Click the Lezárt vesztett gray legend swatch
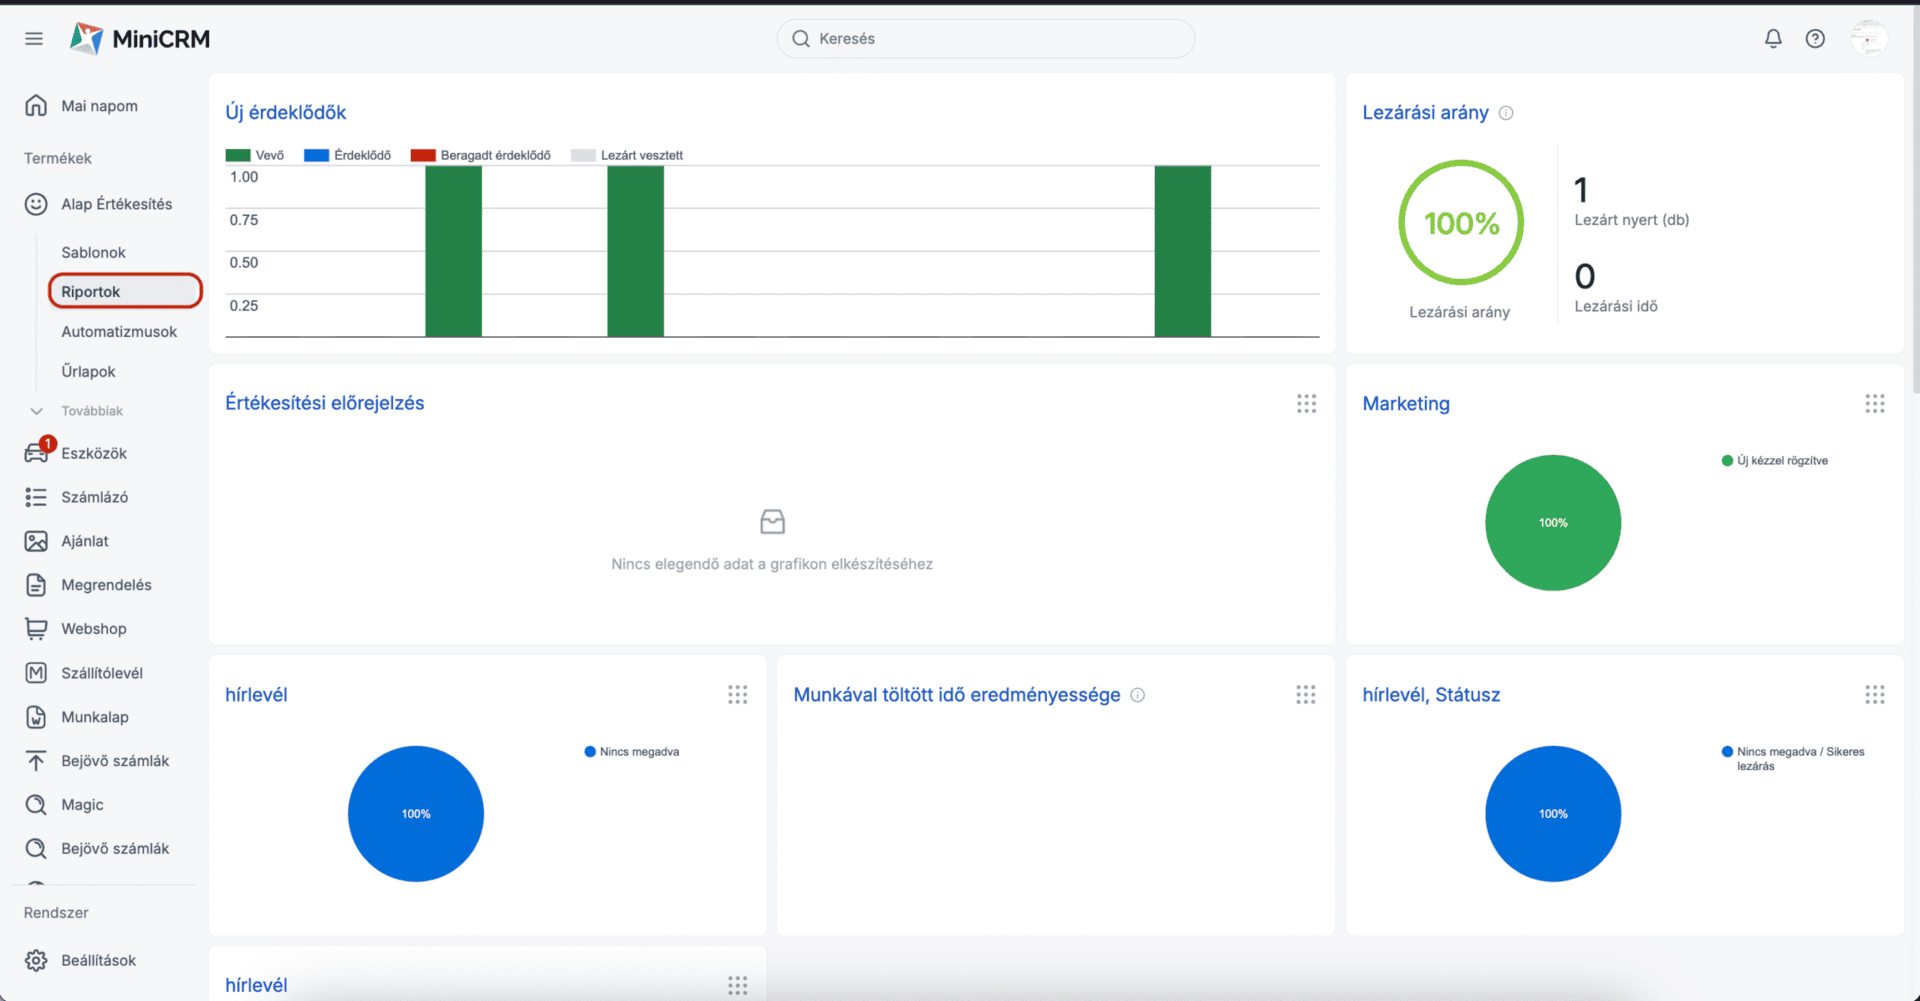This screenshot has height=1001, width=1920. [x=583, y=156]
